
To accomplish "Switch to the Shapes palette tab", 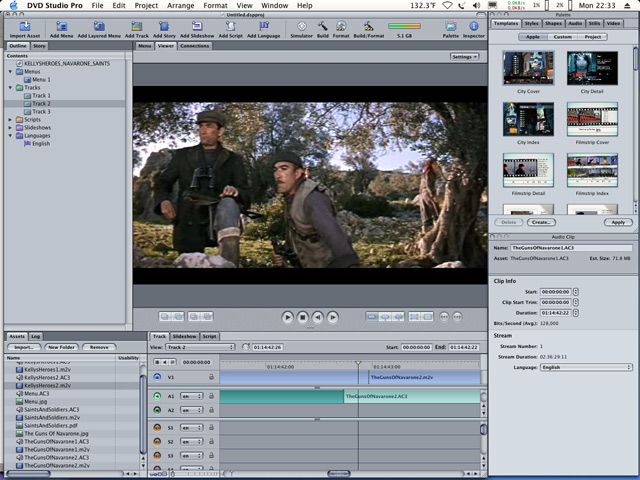I will coord(553,23).
